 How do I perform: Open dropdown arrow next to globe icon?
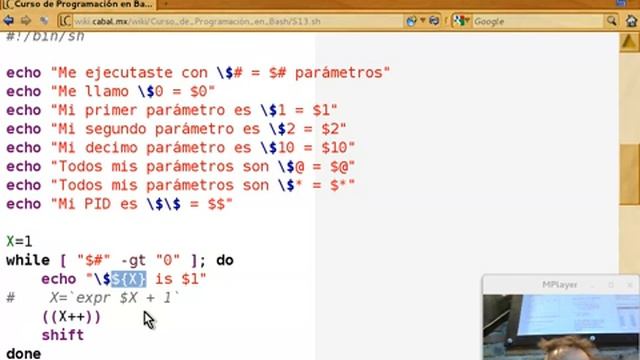(x=422, y=20)
